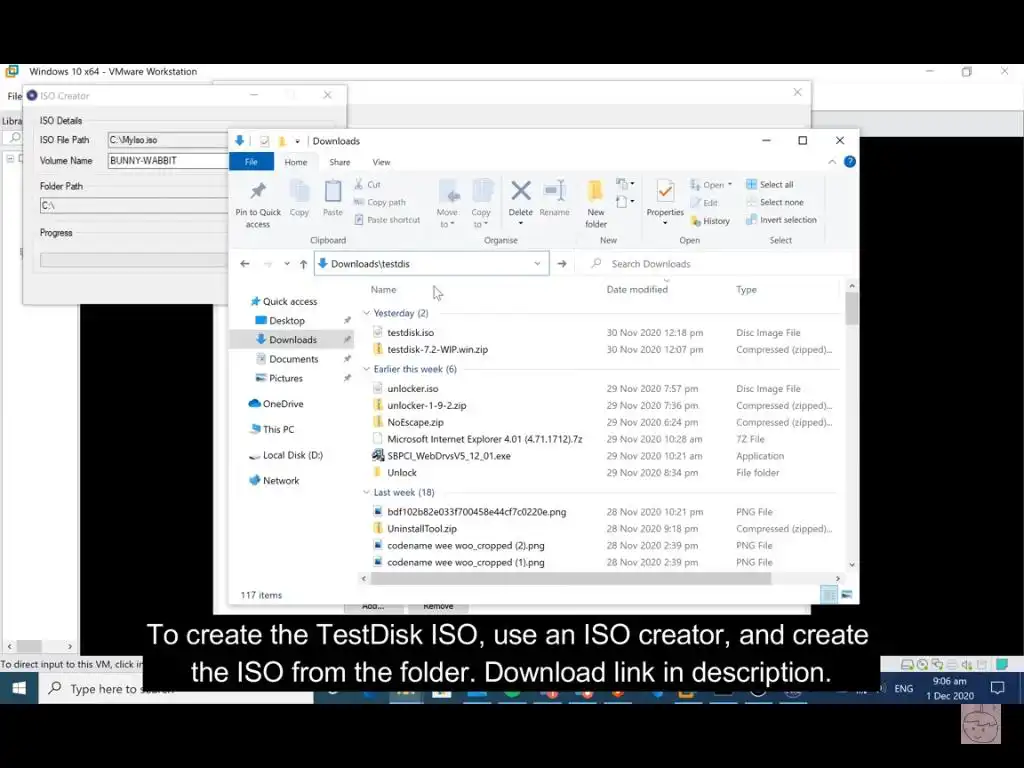
Task: Click the Rename ribbon icon
Action: 554,191
